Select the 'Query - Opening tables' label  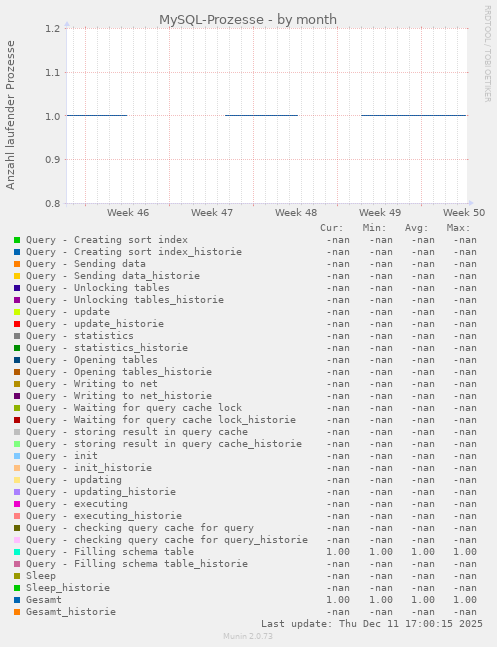(x=92, y=360)
